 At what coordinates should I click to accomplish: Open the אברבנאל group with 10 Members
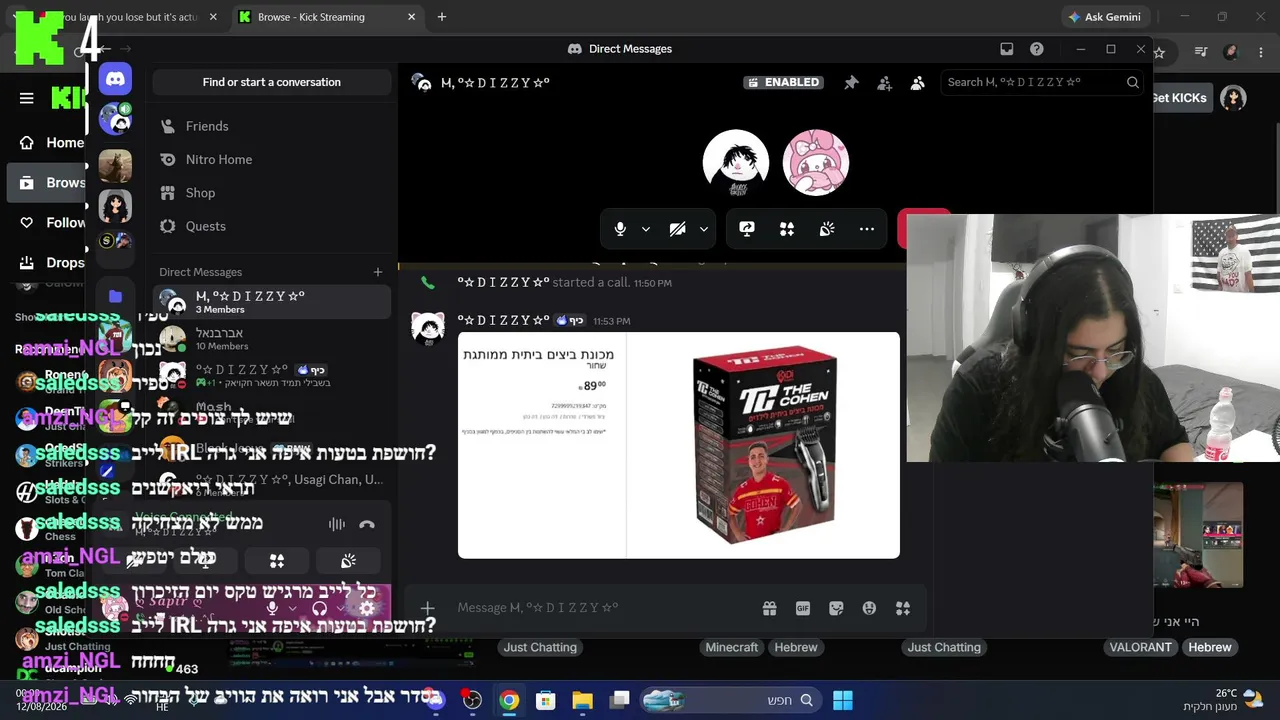(272, 339)
